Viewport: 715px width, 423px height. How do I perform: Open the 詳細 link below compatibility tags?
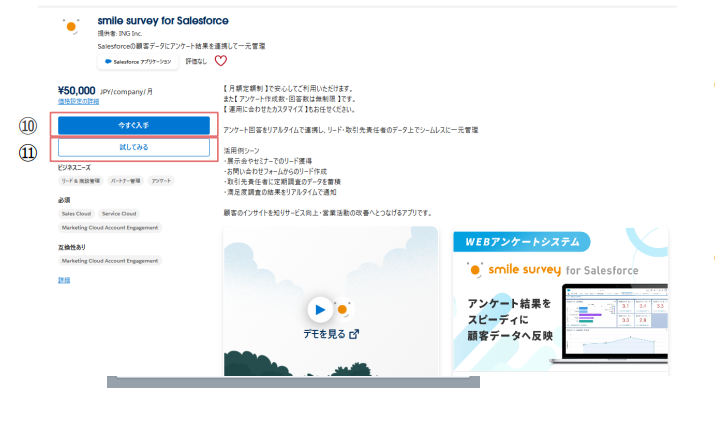[64, 280]
